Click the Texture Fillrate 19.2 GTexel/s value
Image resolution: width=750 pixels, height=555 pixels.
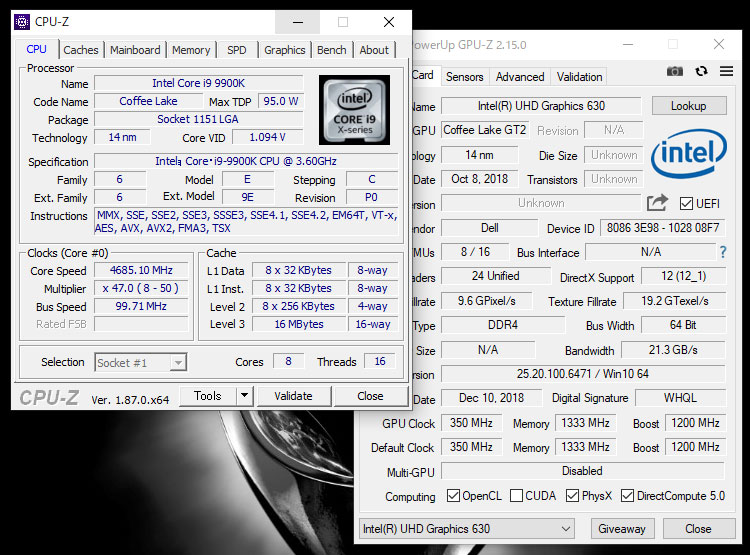tap(674, 300)
